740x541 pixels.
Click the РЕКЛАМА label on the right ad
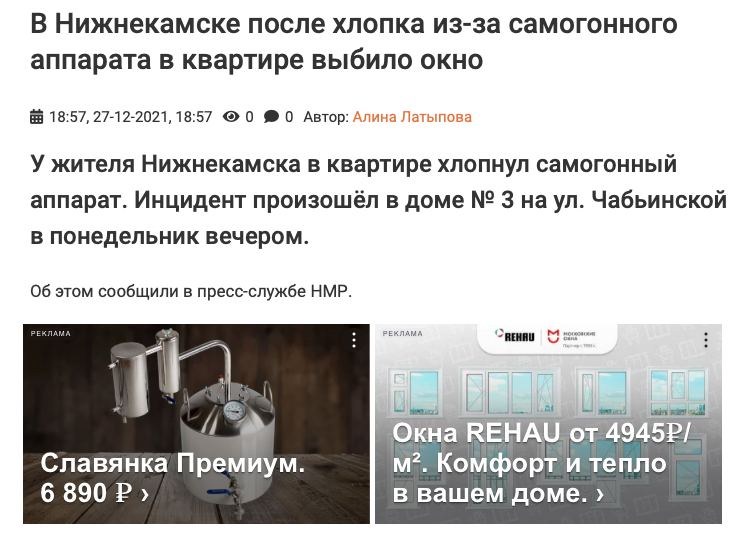pyautogui.click(x=403, y=333)
